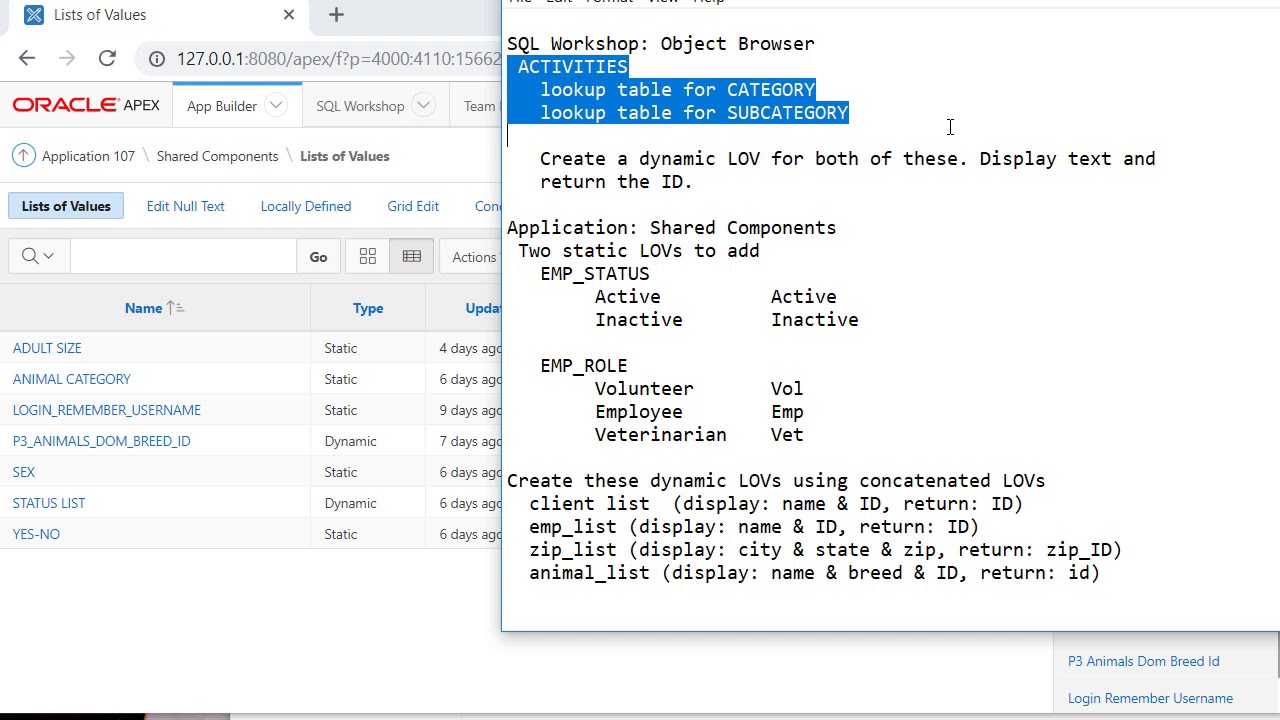Go up one level with the up-arrow icon

(23, 156)
